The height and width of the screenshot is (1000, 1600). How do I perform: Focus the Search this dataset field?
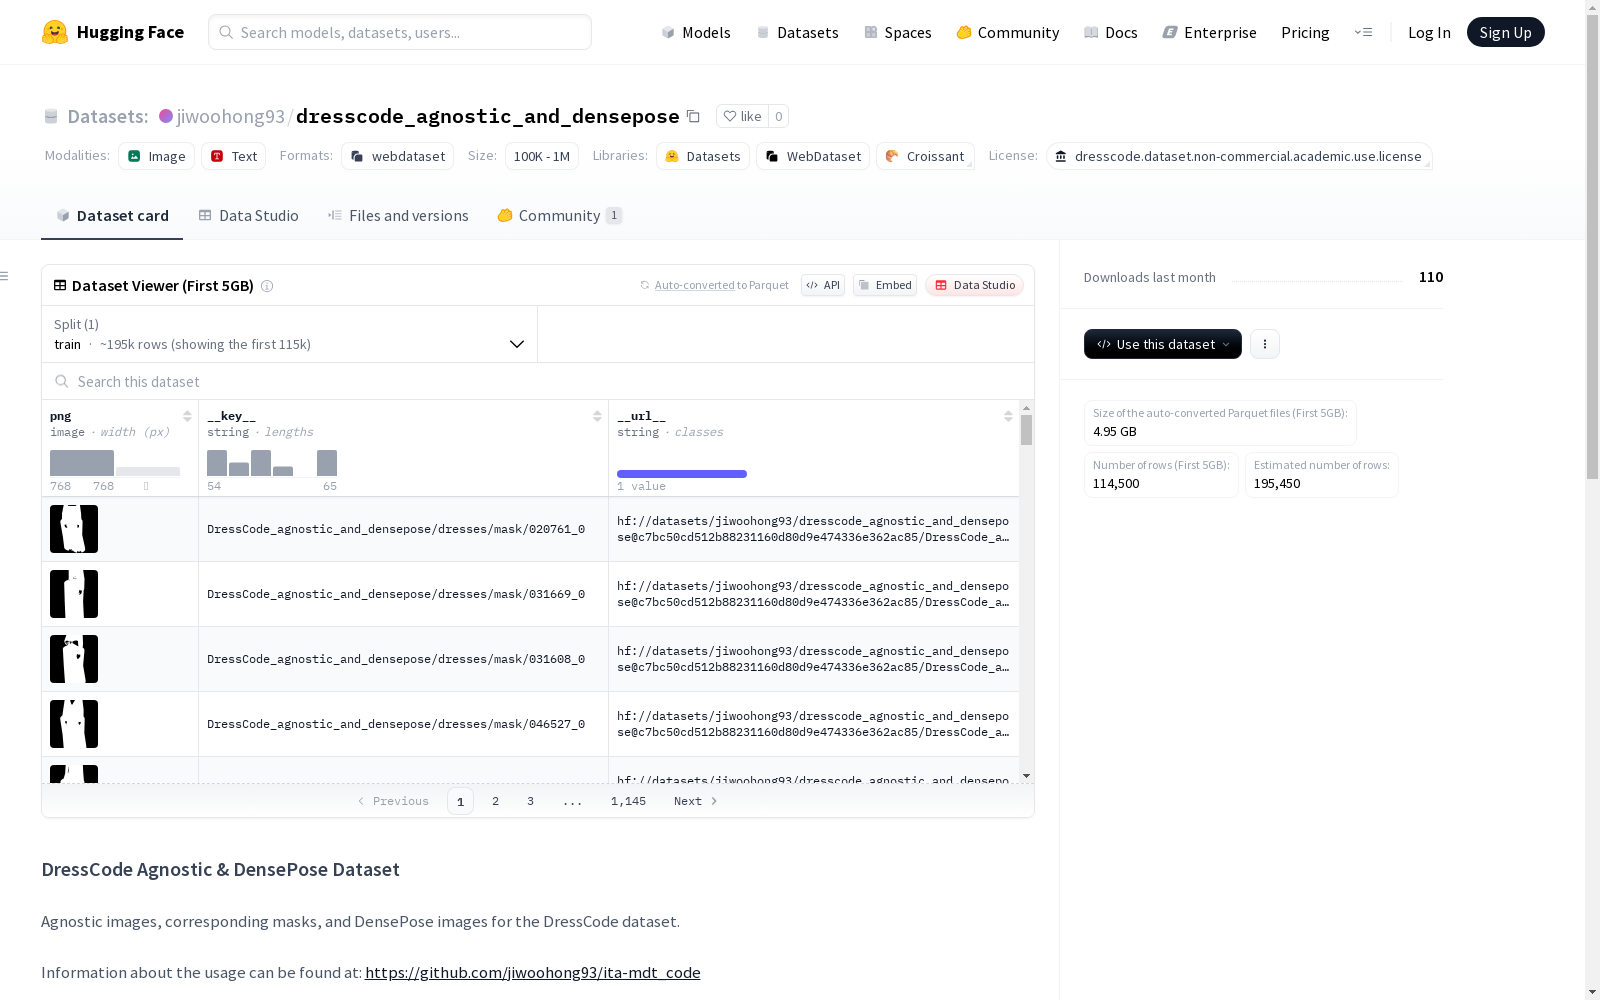[x=538, y=382]
